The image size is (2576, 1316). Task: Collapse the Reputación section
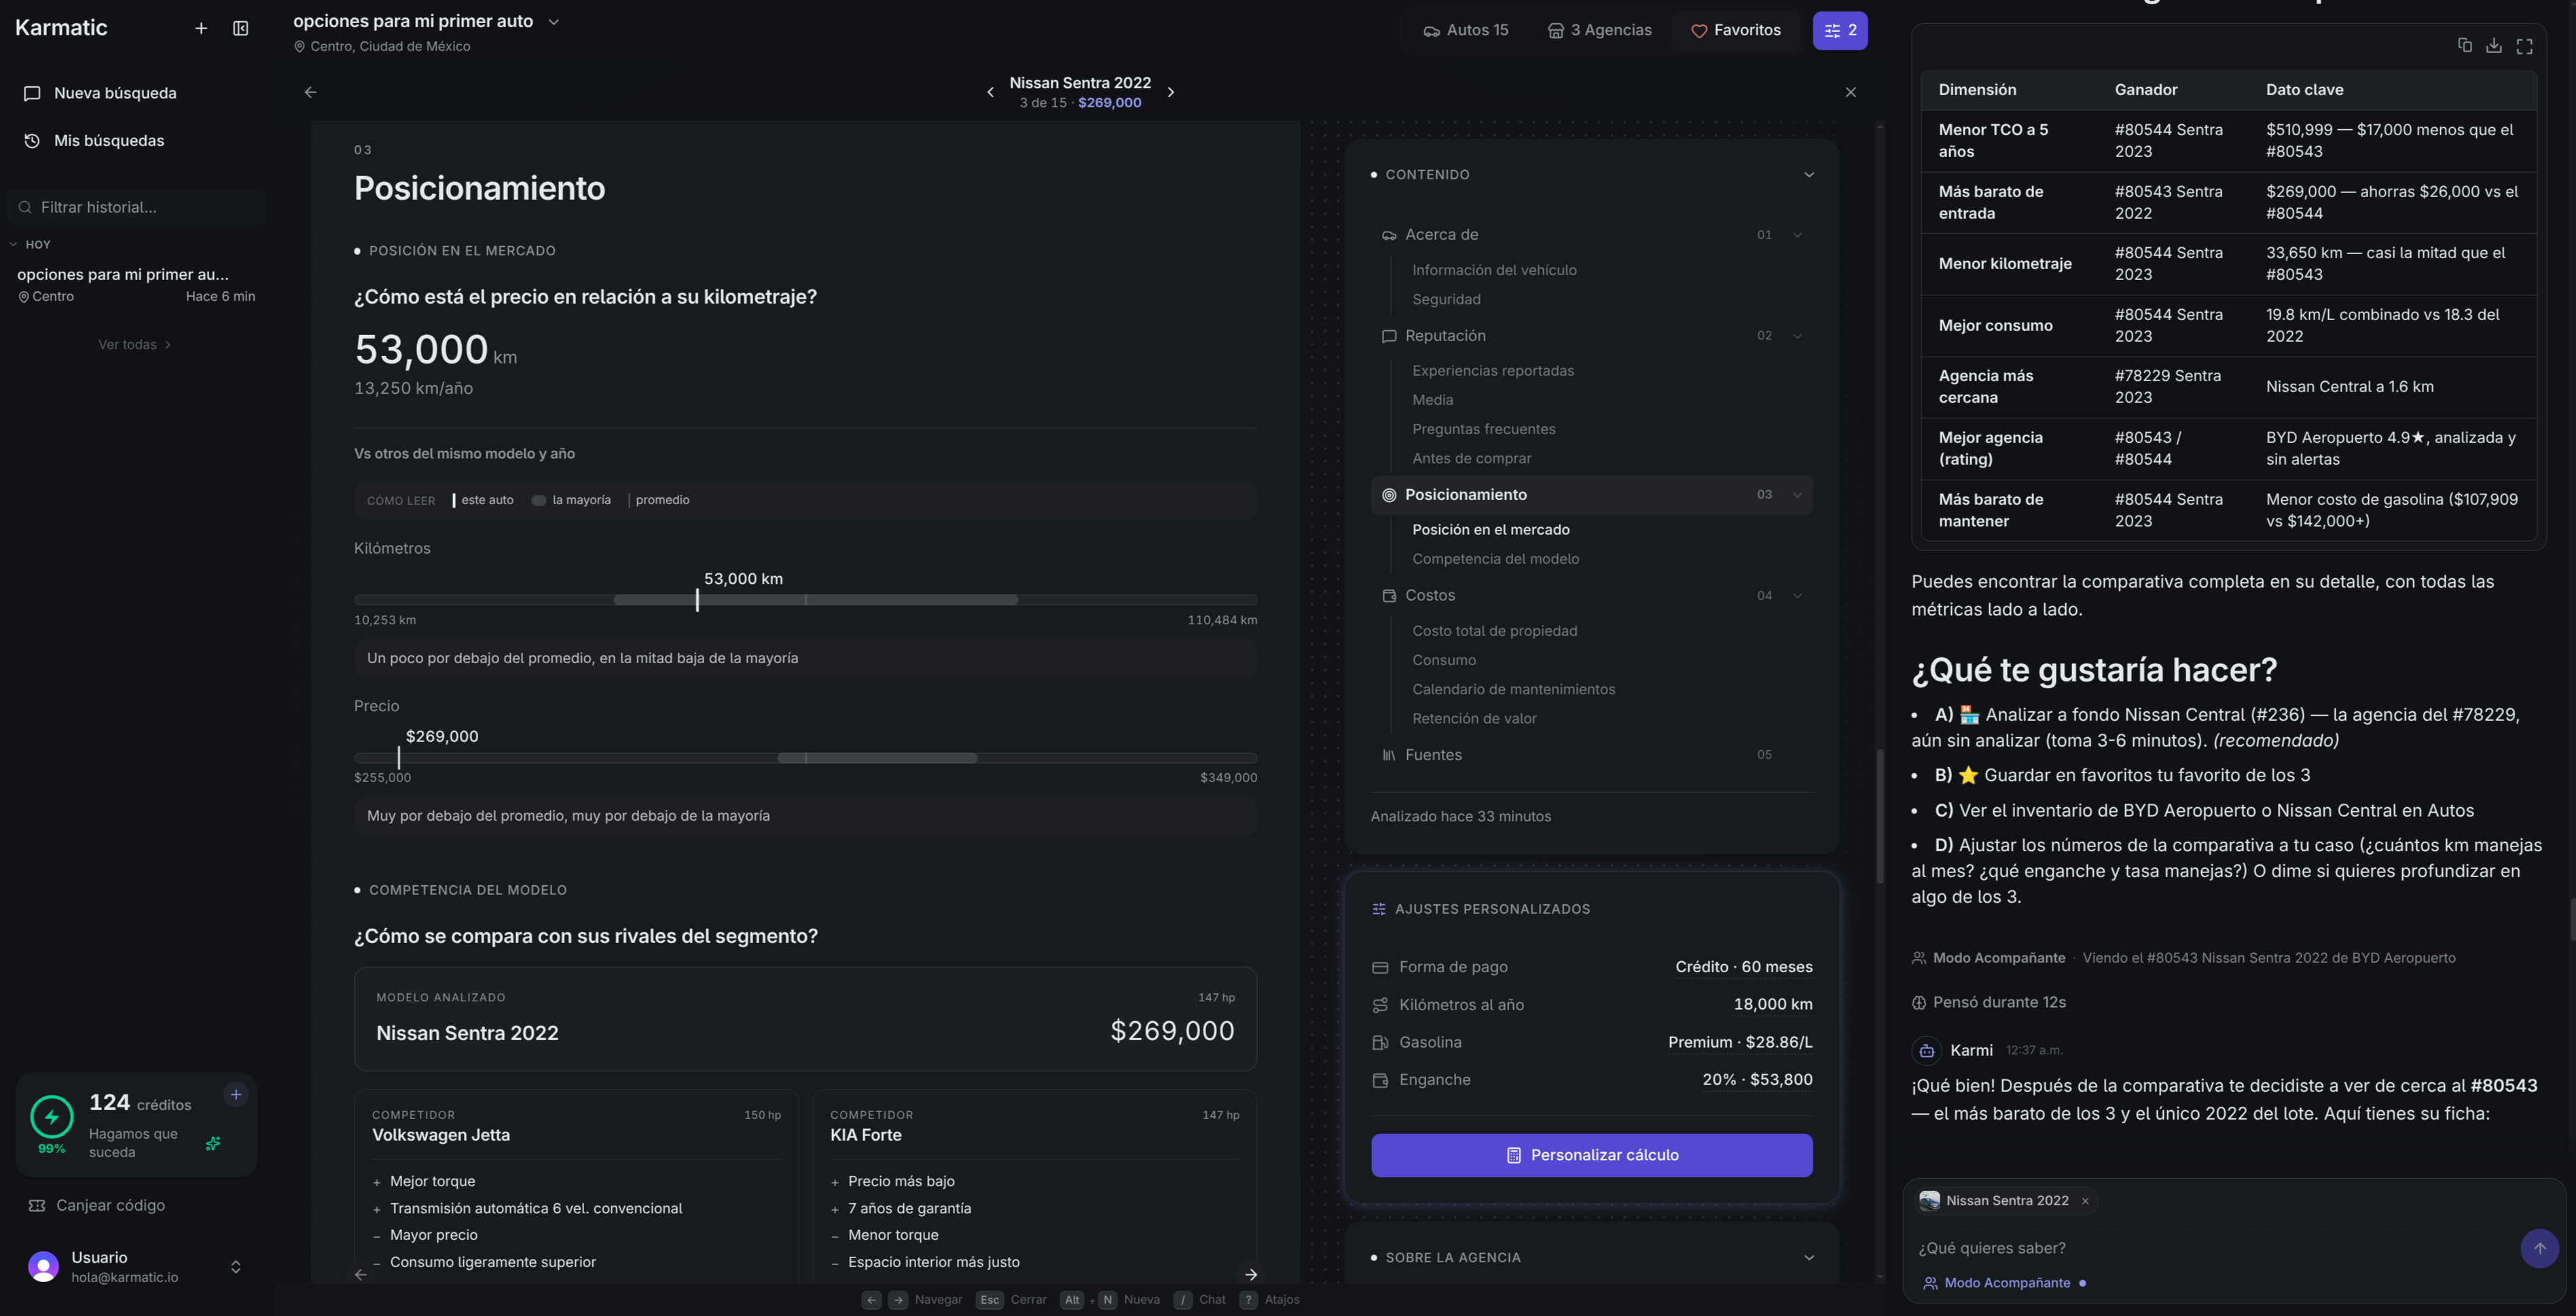coord(1798,336)
